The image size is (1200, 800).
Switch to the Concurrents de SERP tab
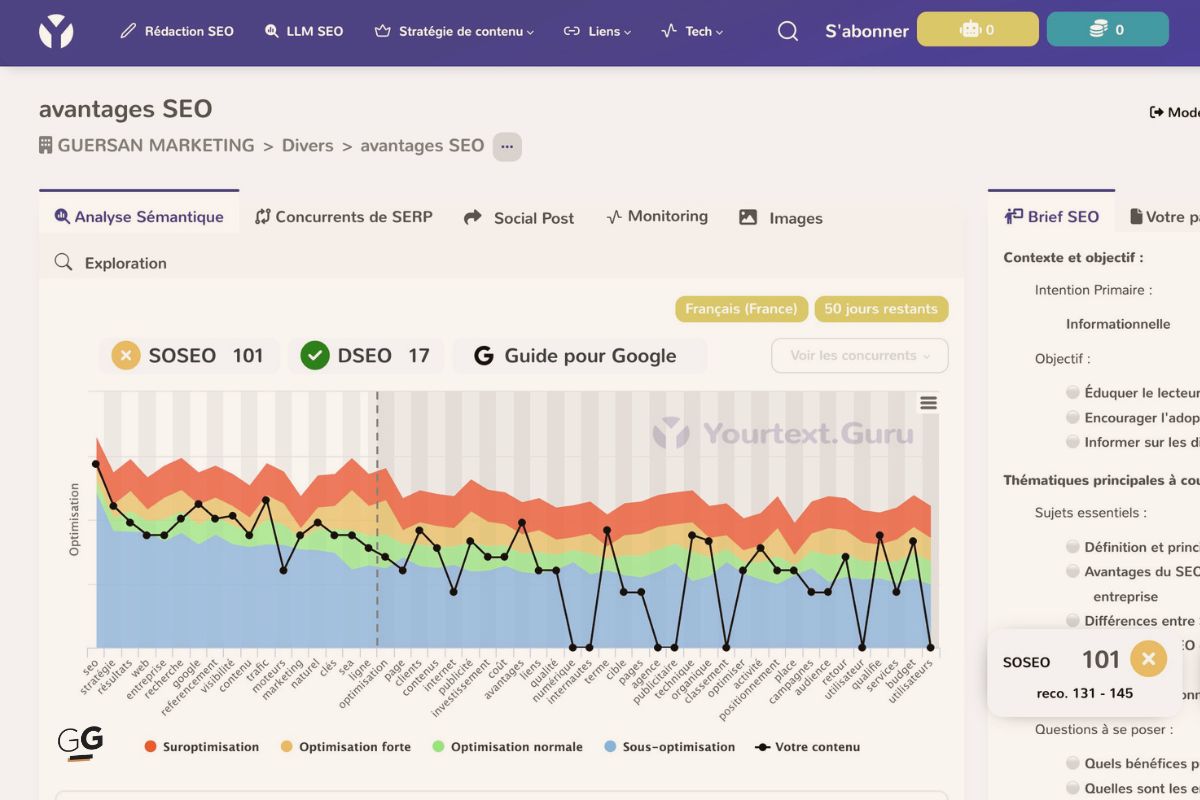pos(343,216)
